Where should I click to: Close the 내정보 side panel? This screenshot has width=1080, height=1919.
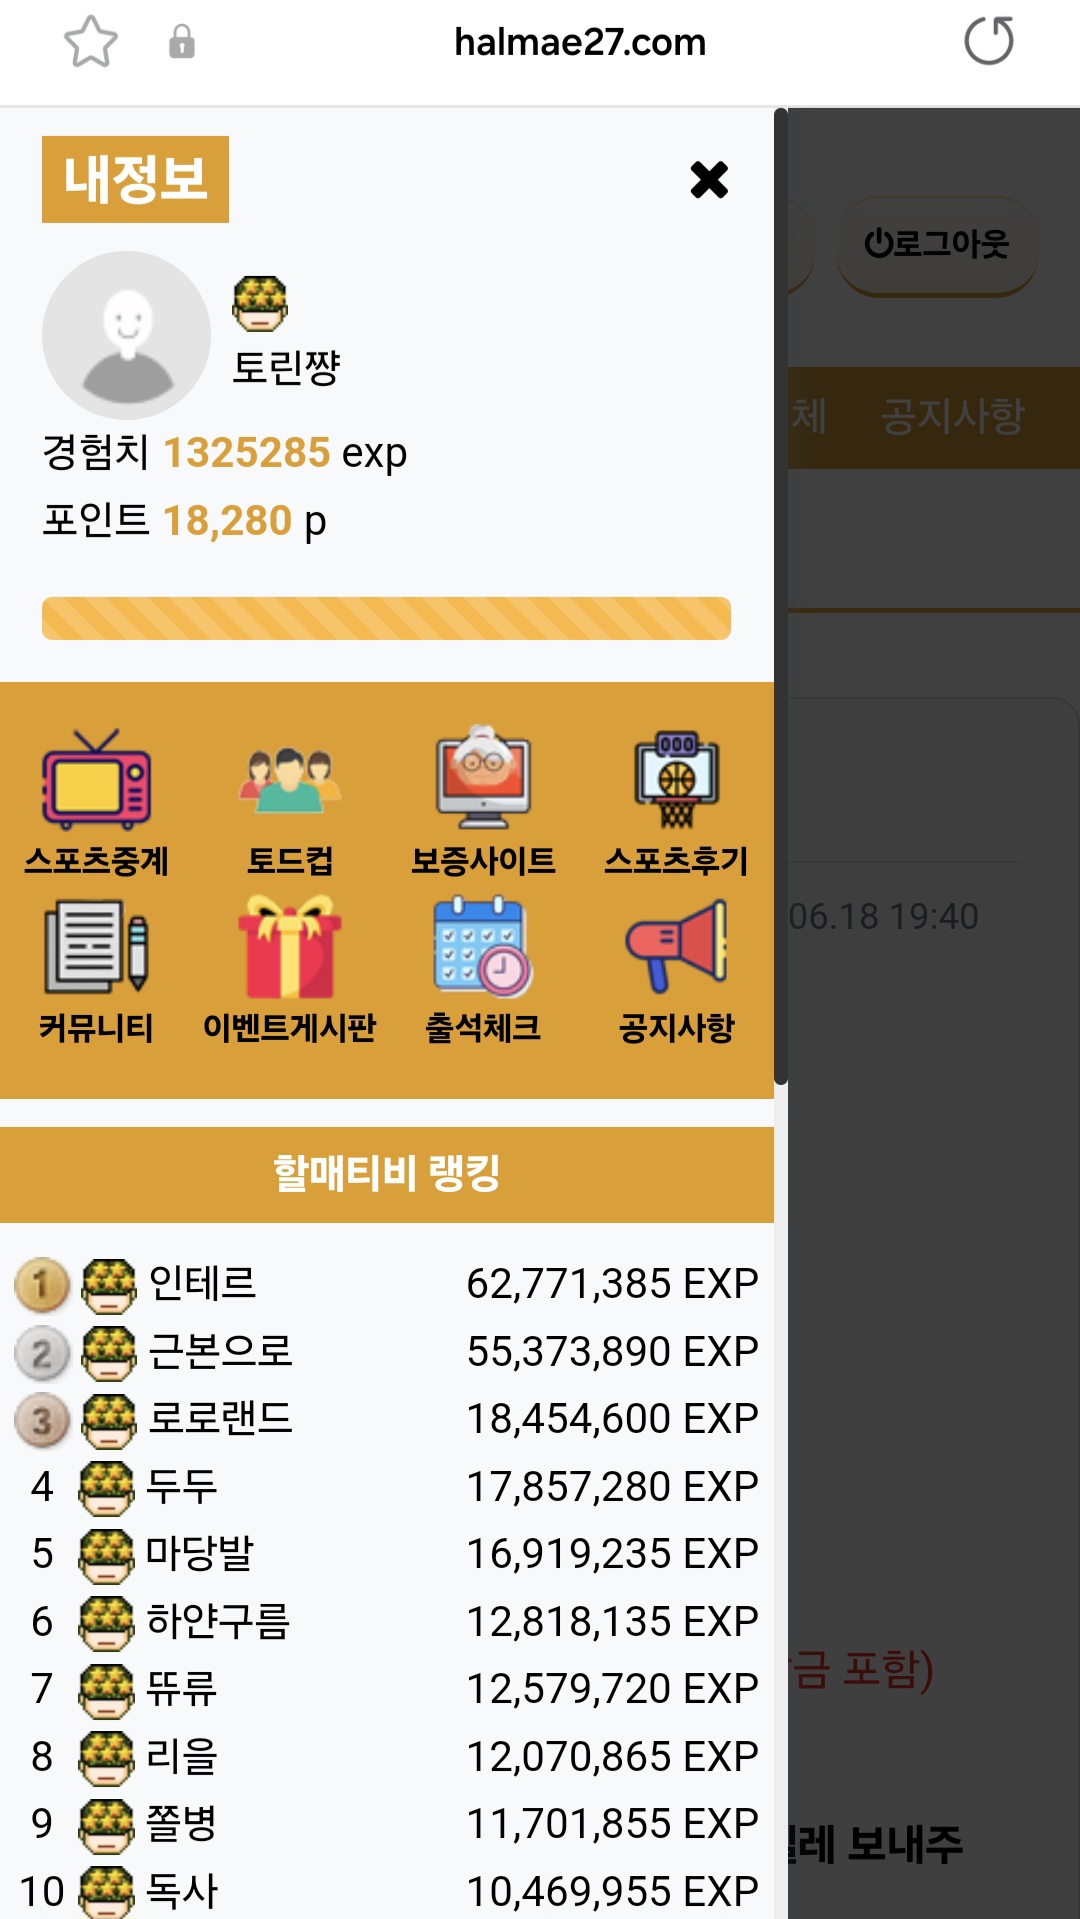click(x=709, y=180)
